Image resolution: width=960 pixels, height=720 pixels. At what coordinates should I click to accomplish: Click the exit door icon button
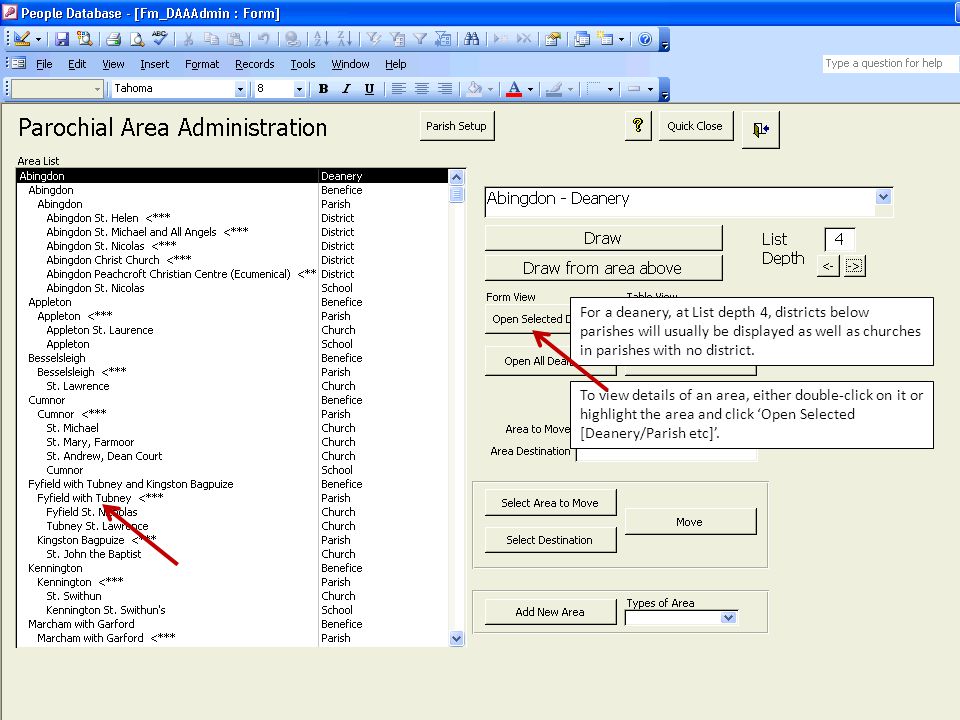(x=760, y=129)
